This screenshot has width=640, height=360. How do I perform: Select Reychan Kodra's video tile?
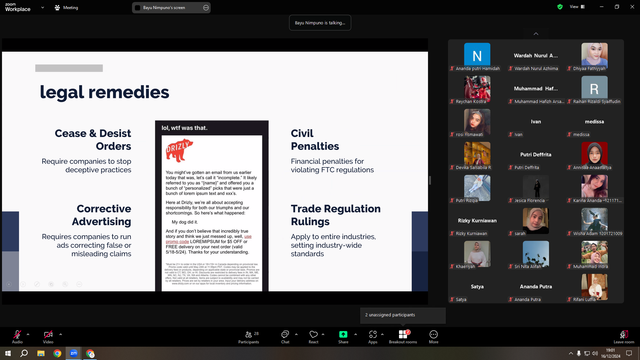pos(477,89)
